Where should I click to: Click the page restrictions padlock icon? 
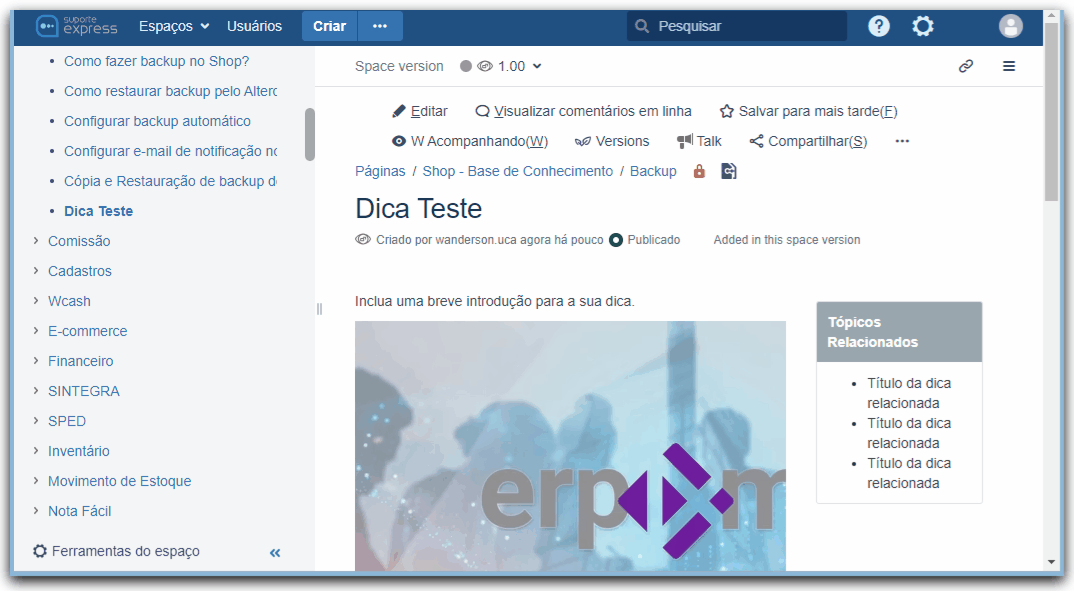(699, 171)
